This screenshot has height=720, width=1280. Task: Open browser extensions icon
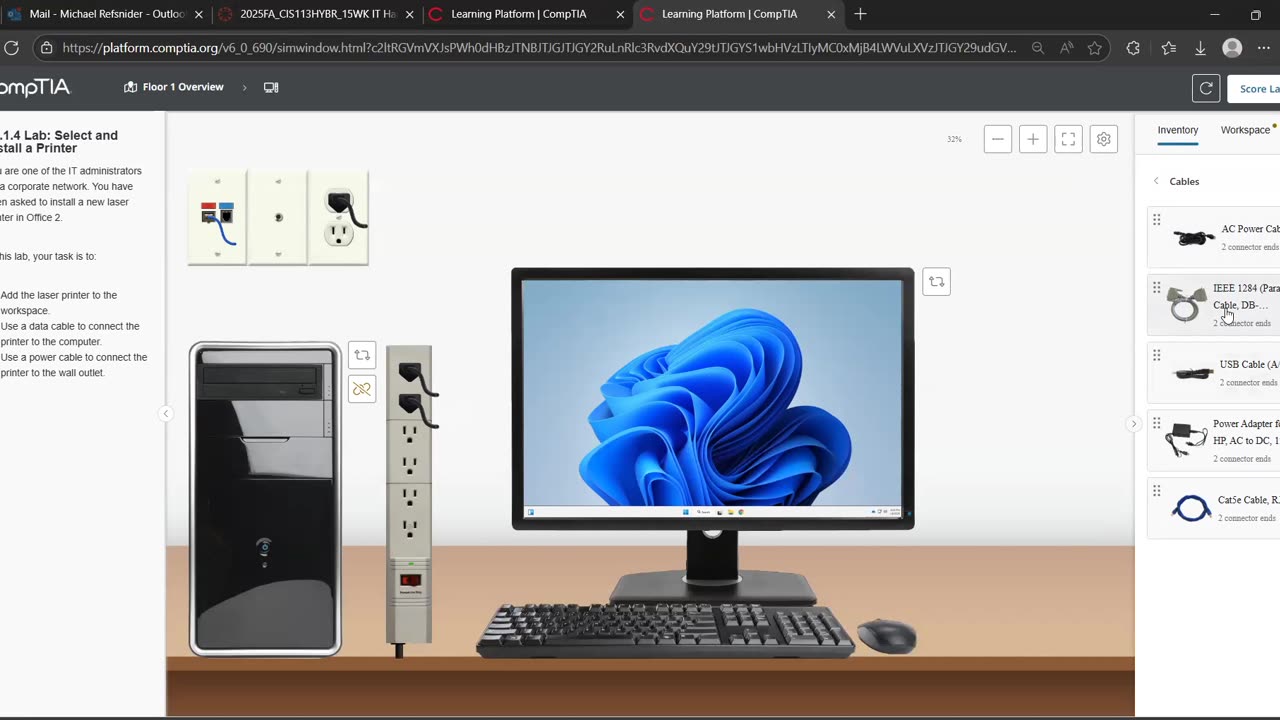[1133, 48]
